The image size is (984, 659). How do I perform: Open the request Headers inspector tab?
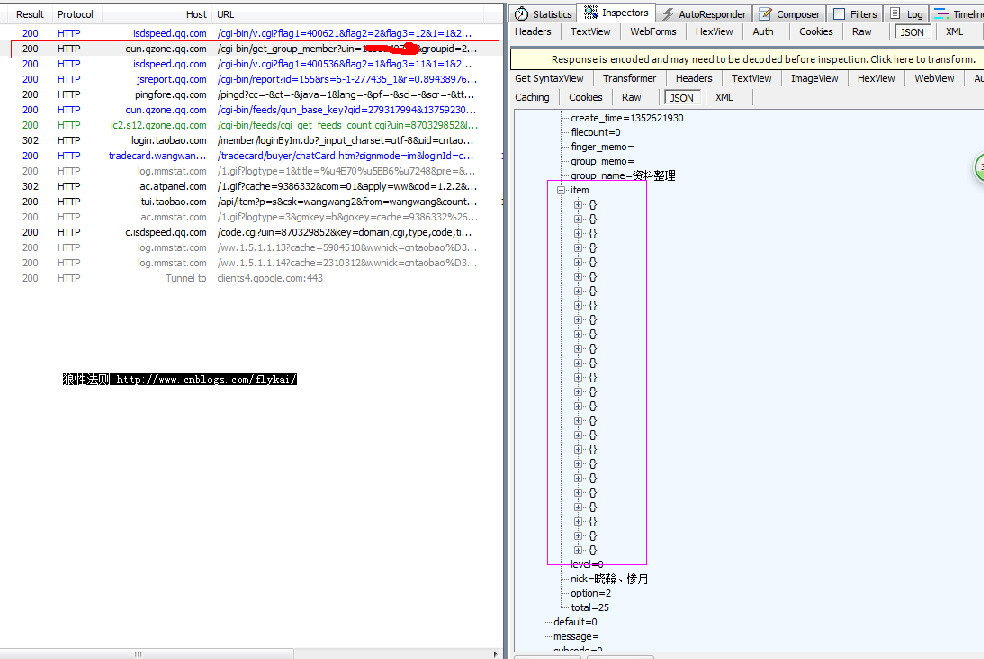pyautogui.click(x=533, y=31)
